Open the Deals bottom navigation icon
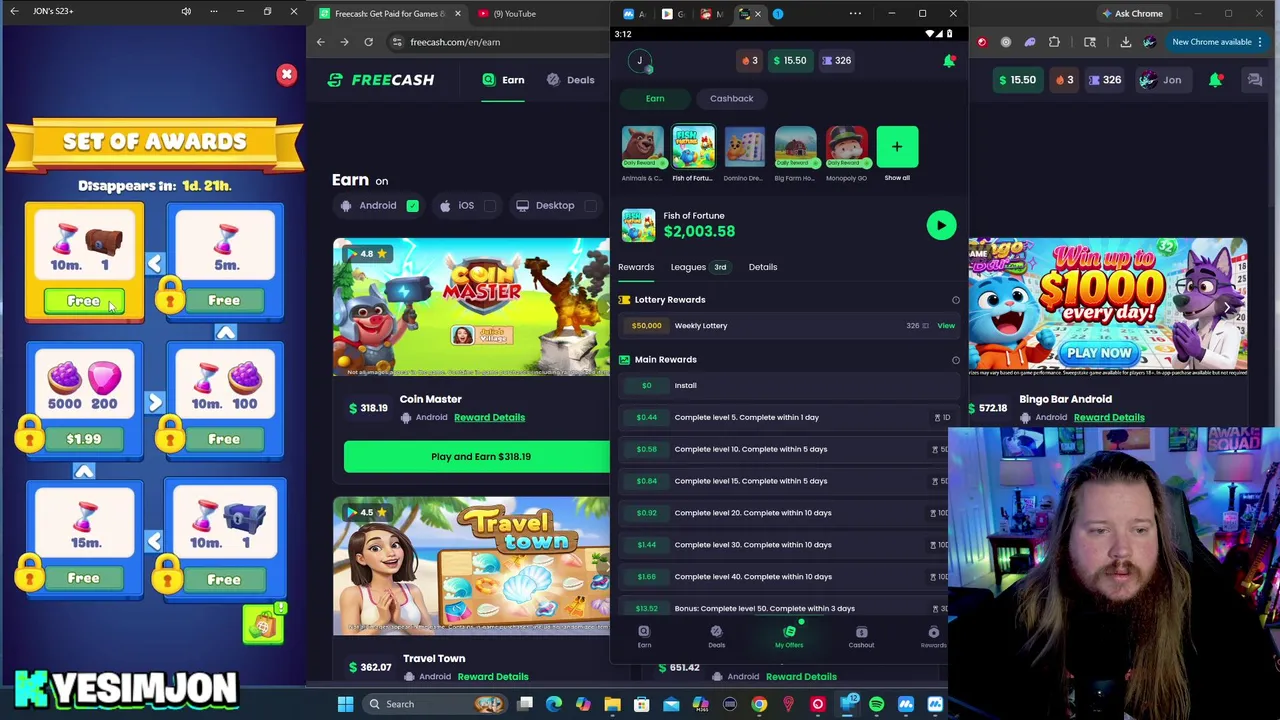 [x=716, y=637]
